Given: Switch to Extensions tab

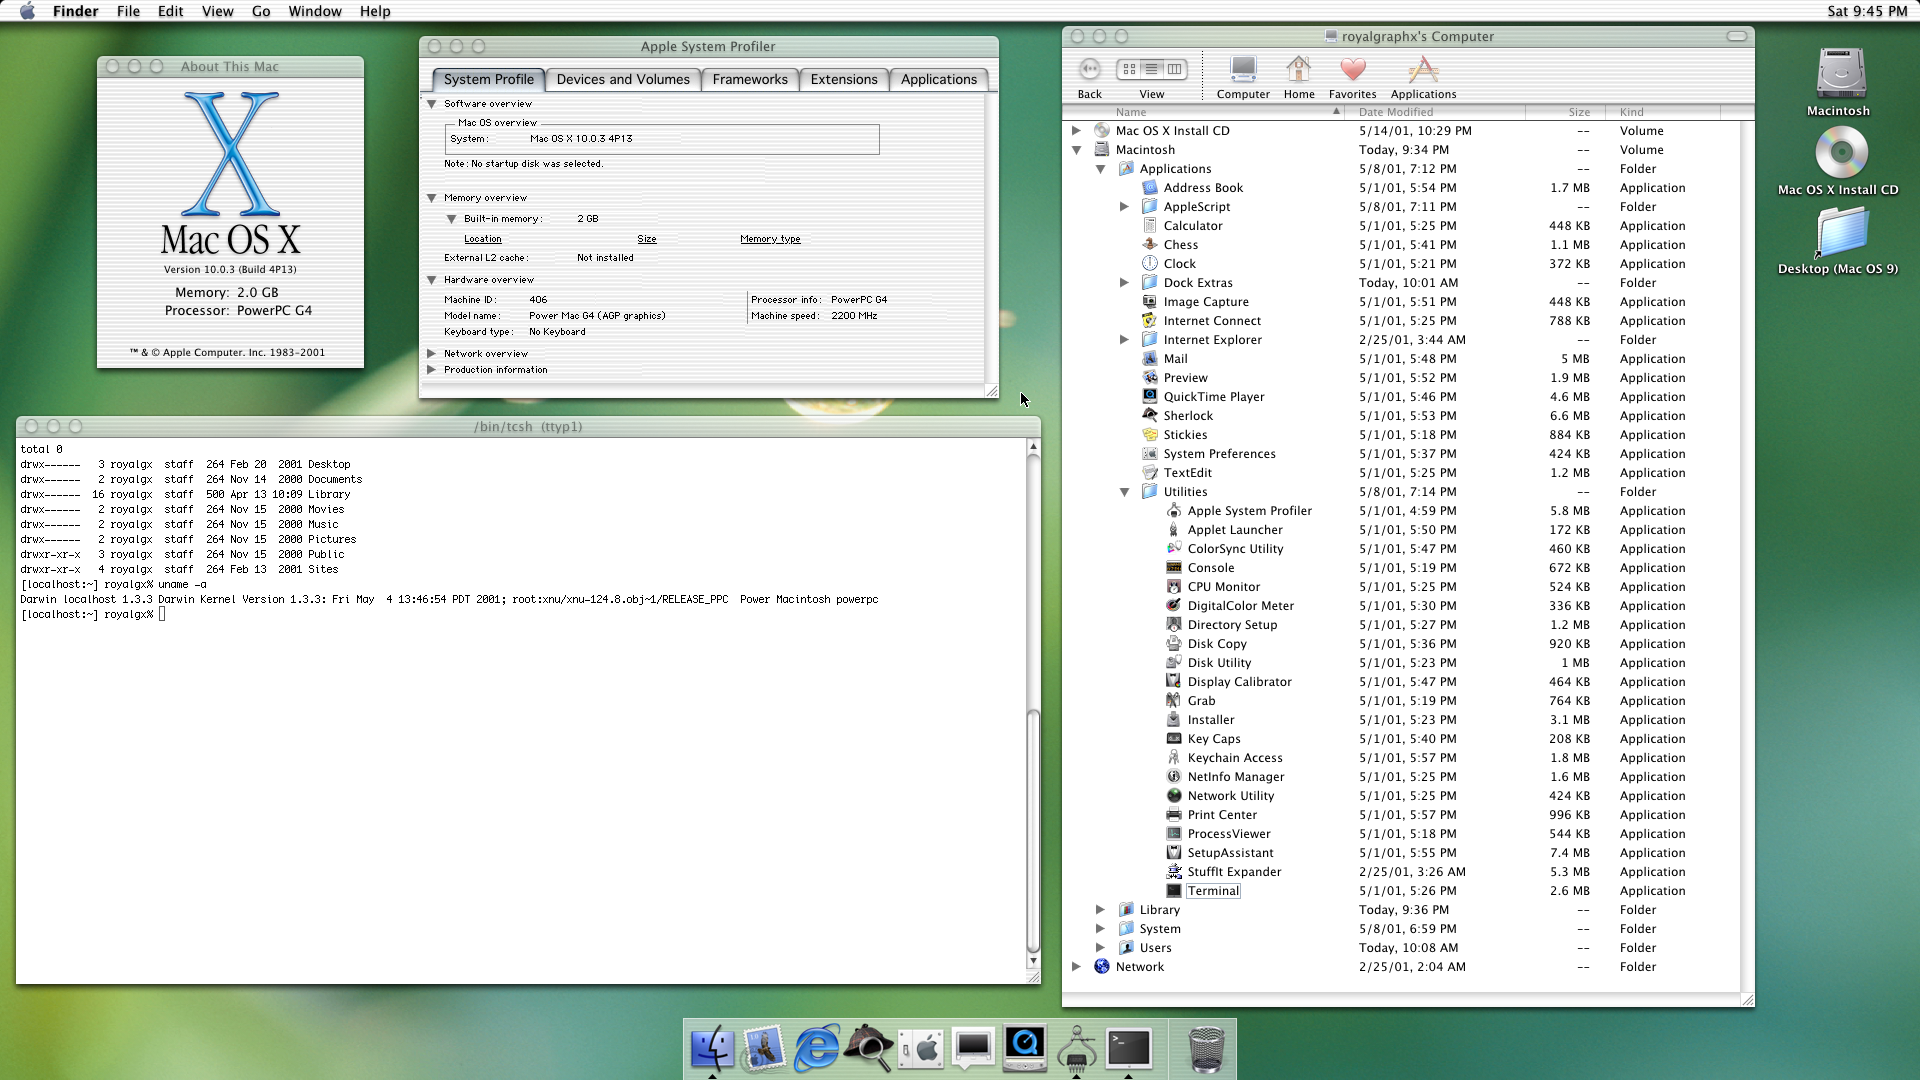Looking at the screenshot, I should coord(844,79).
